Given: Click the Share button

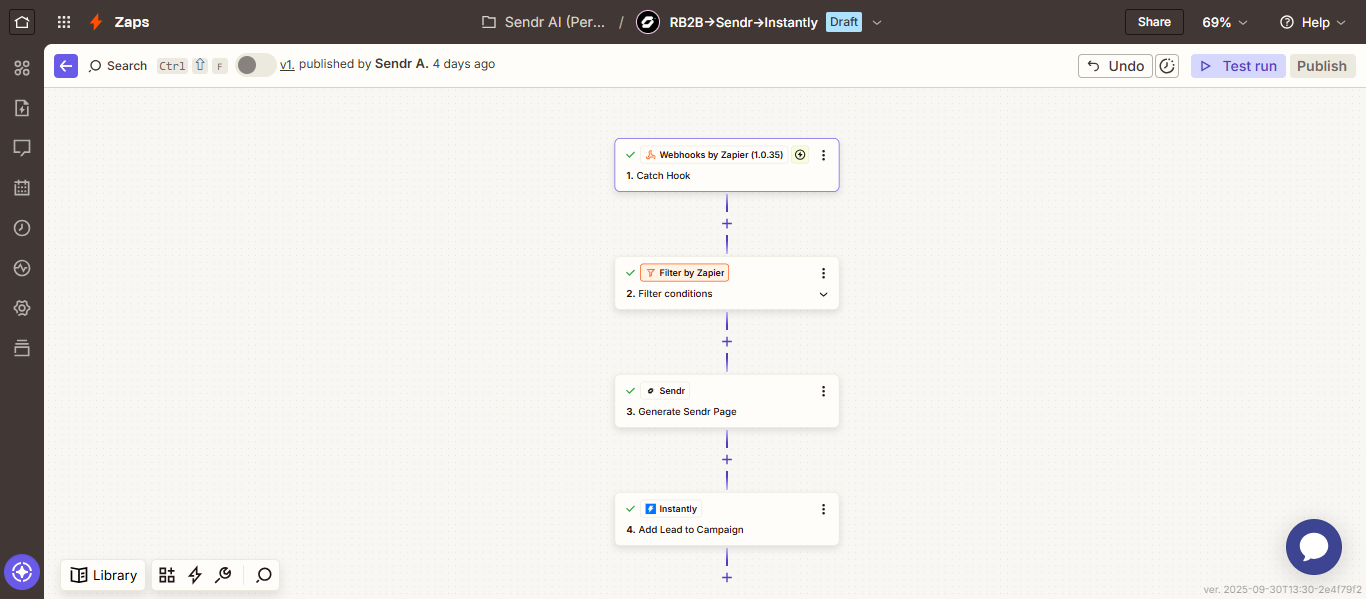Looking at the screenshot, I should coord(1154,22).
